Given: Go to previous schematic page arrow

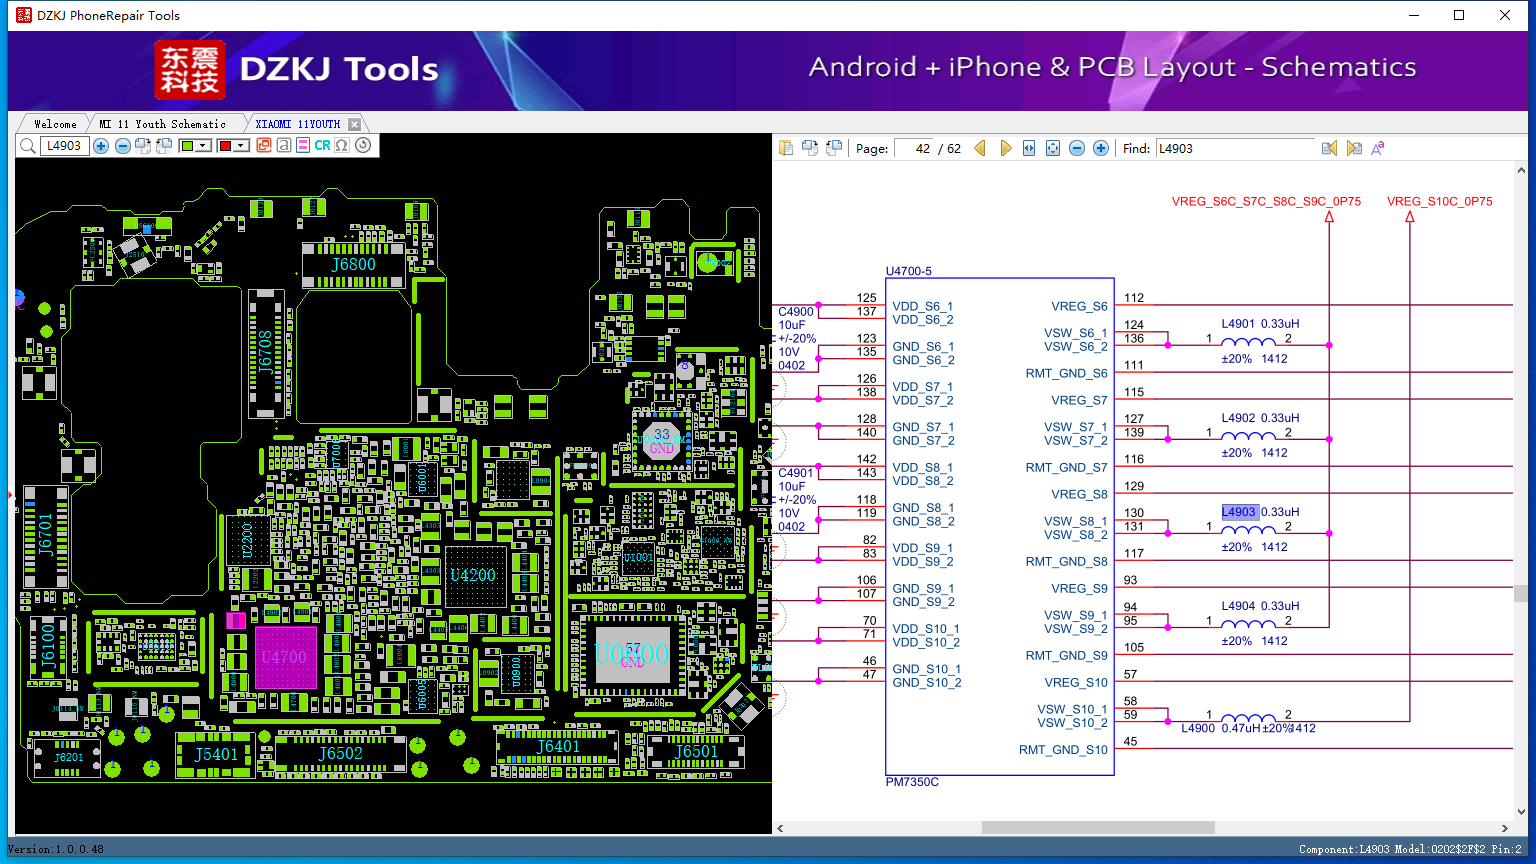Looking at the screenshot, I should coord(980,148).
